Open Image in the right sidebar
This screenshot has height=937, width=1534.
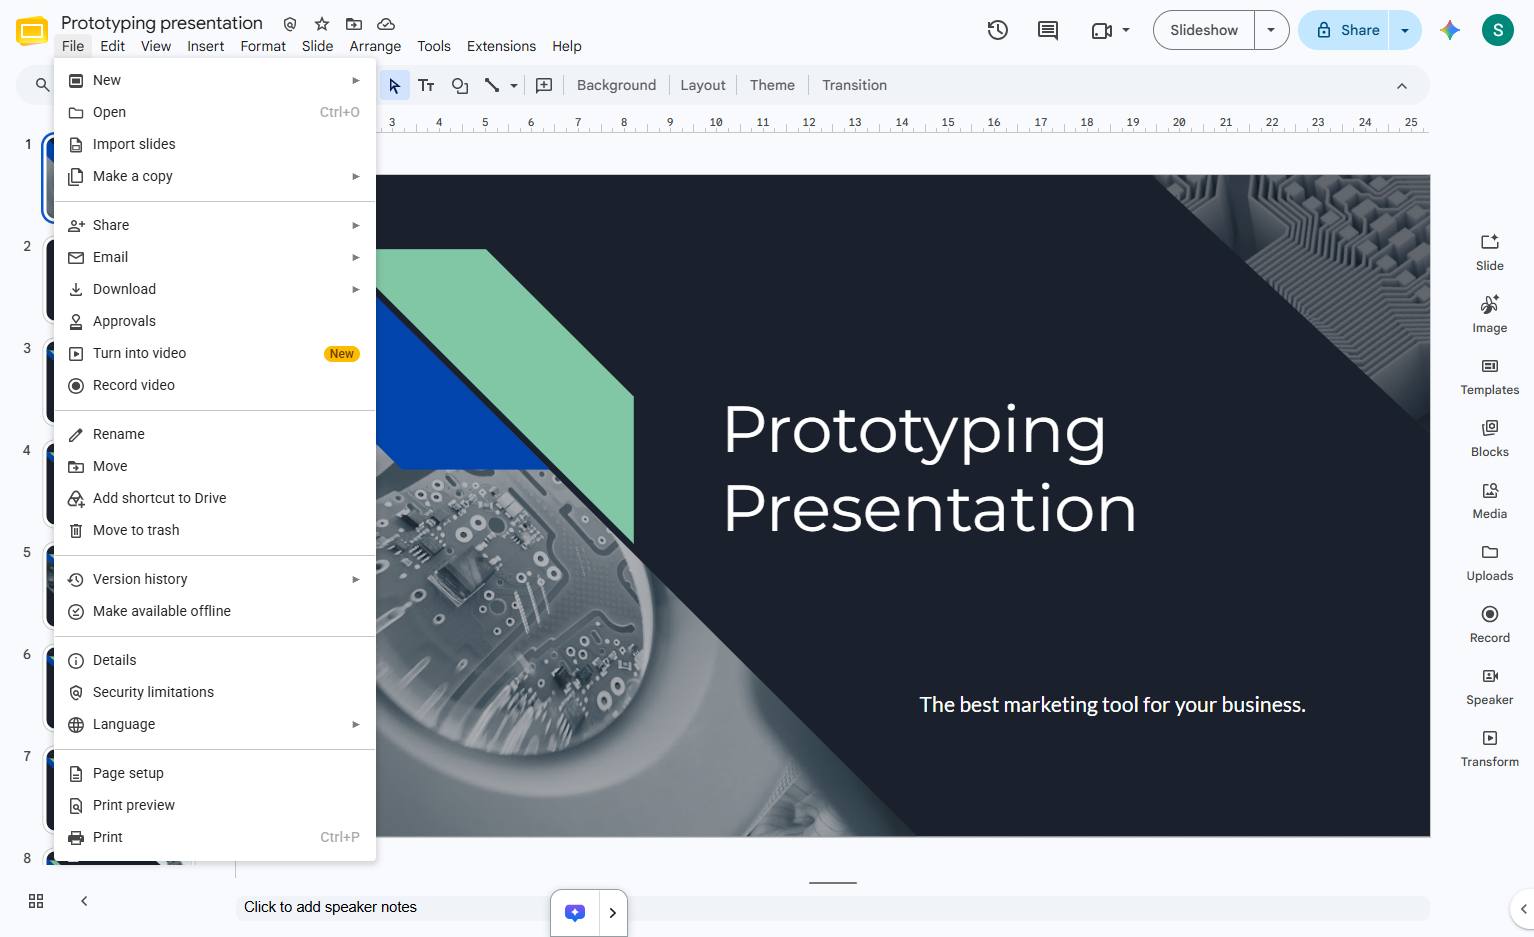click(x=1490, y=314)
